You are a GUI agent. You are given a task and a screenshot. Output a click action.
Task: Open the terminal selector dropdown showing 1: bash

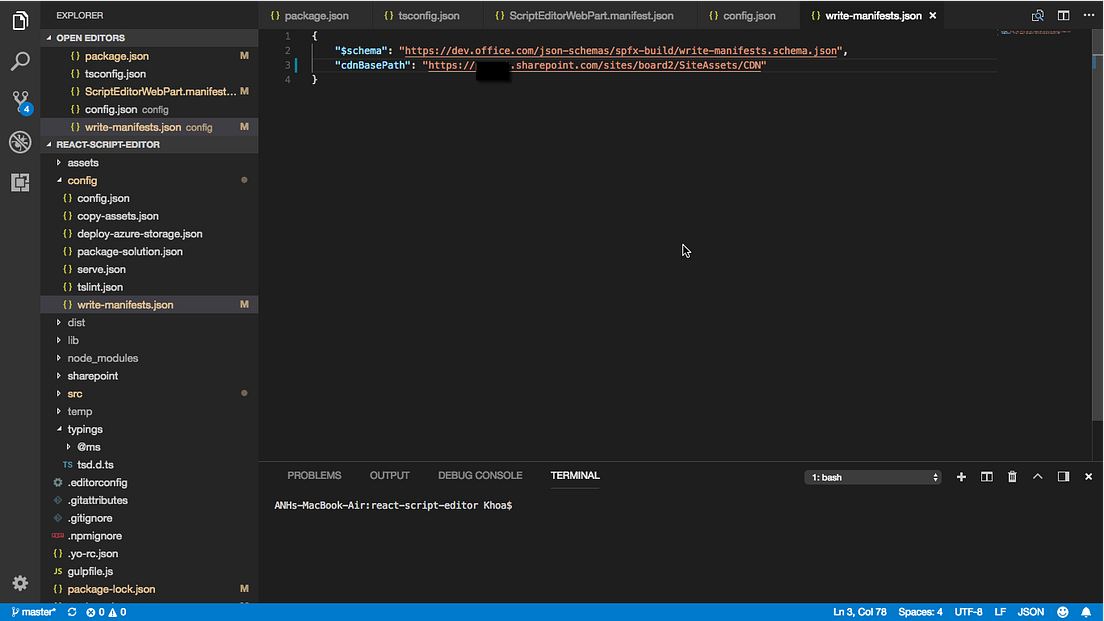coord(872,477)
